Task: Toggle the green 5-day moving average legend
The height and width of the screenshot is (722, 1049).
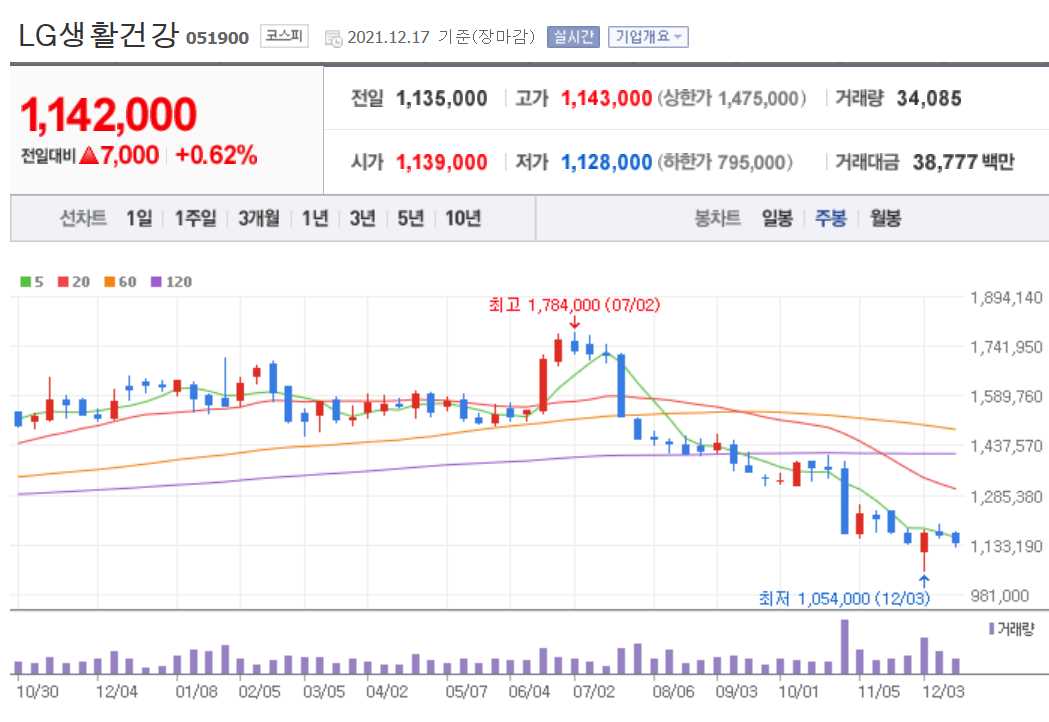Action: point(22,281)
